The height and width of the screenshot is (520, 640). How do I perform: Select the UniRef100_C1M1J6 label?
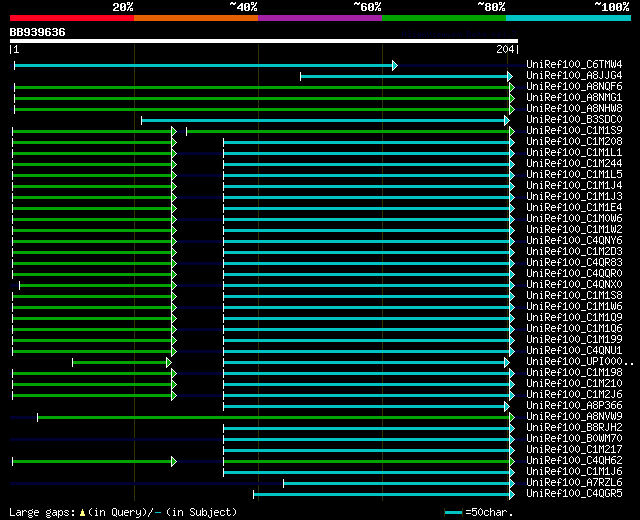(x=574, y=472)
